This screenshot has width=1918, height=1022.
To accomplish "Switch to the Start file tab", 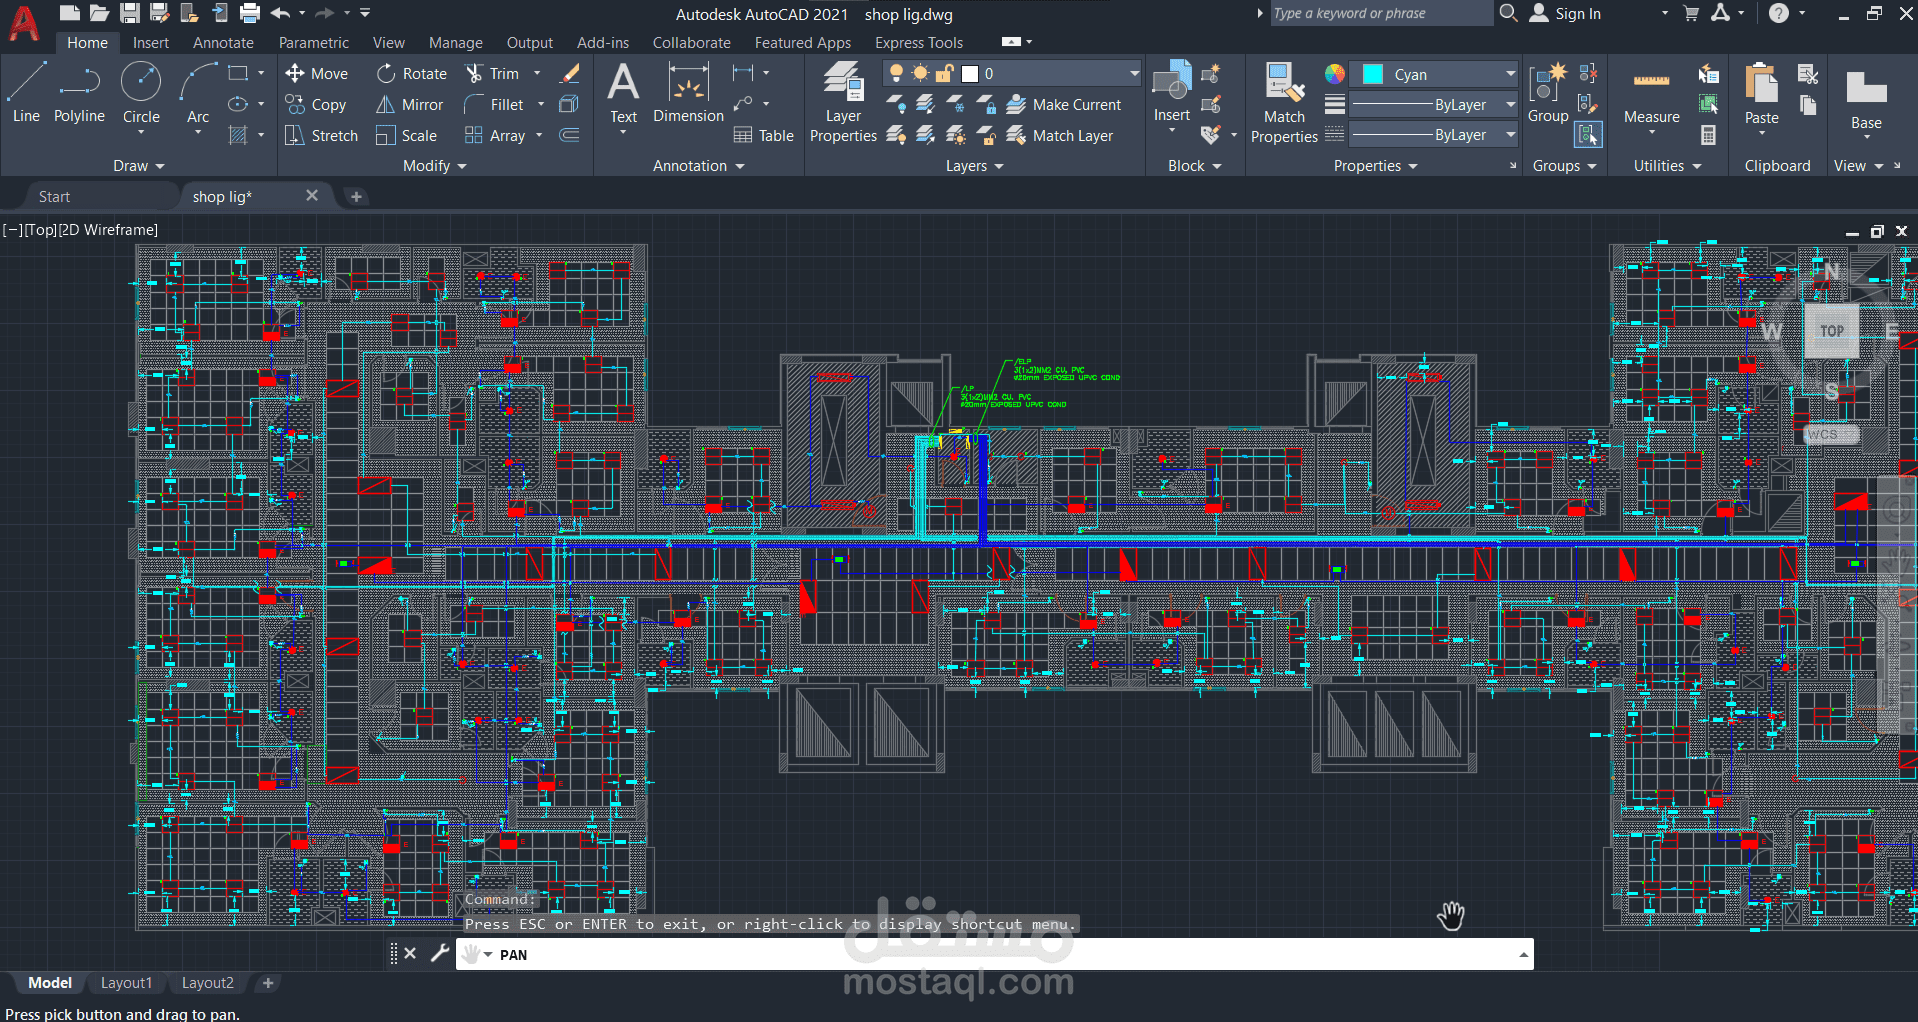I will coord(54,197).
